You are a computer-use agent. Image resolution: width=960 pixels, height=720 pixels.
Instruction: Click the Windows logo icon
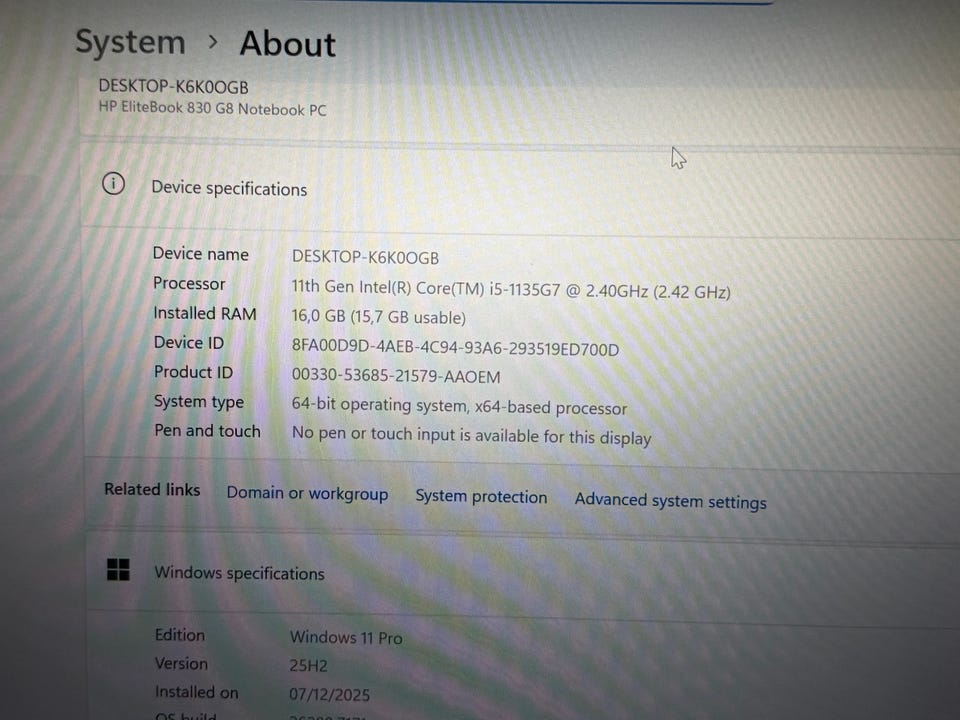tap(118, 569)
